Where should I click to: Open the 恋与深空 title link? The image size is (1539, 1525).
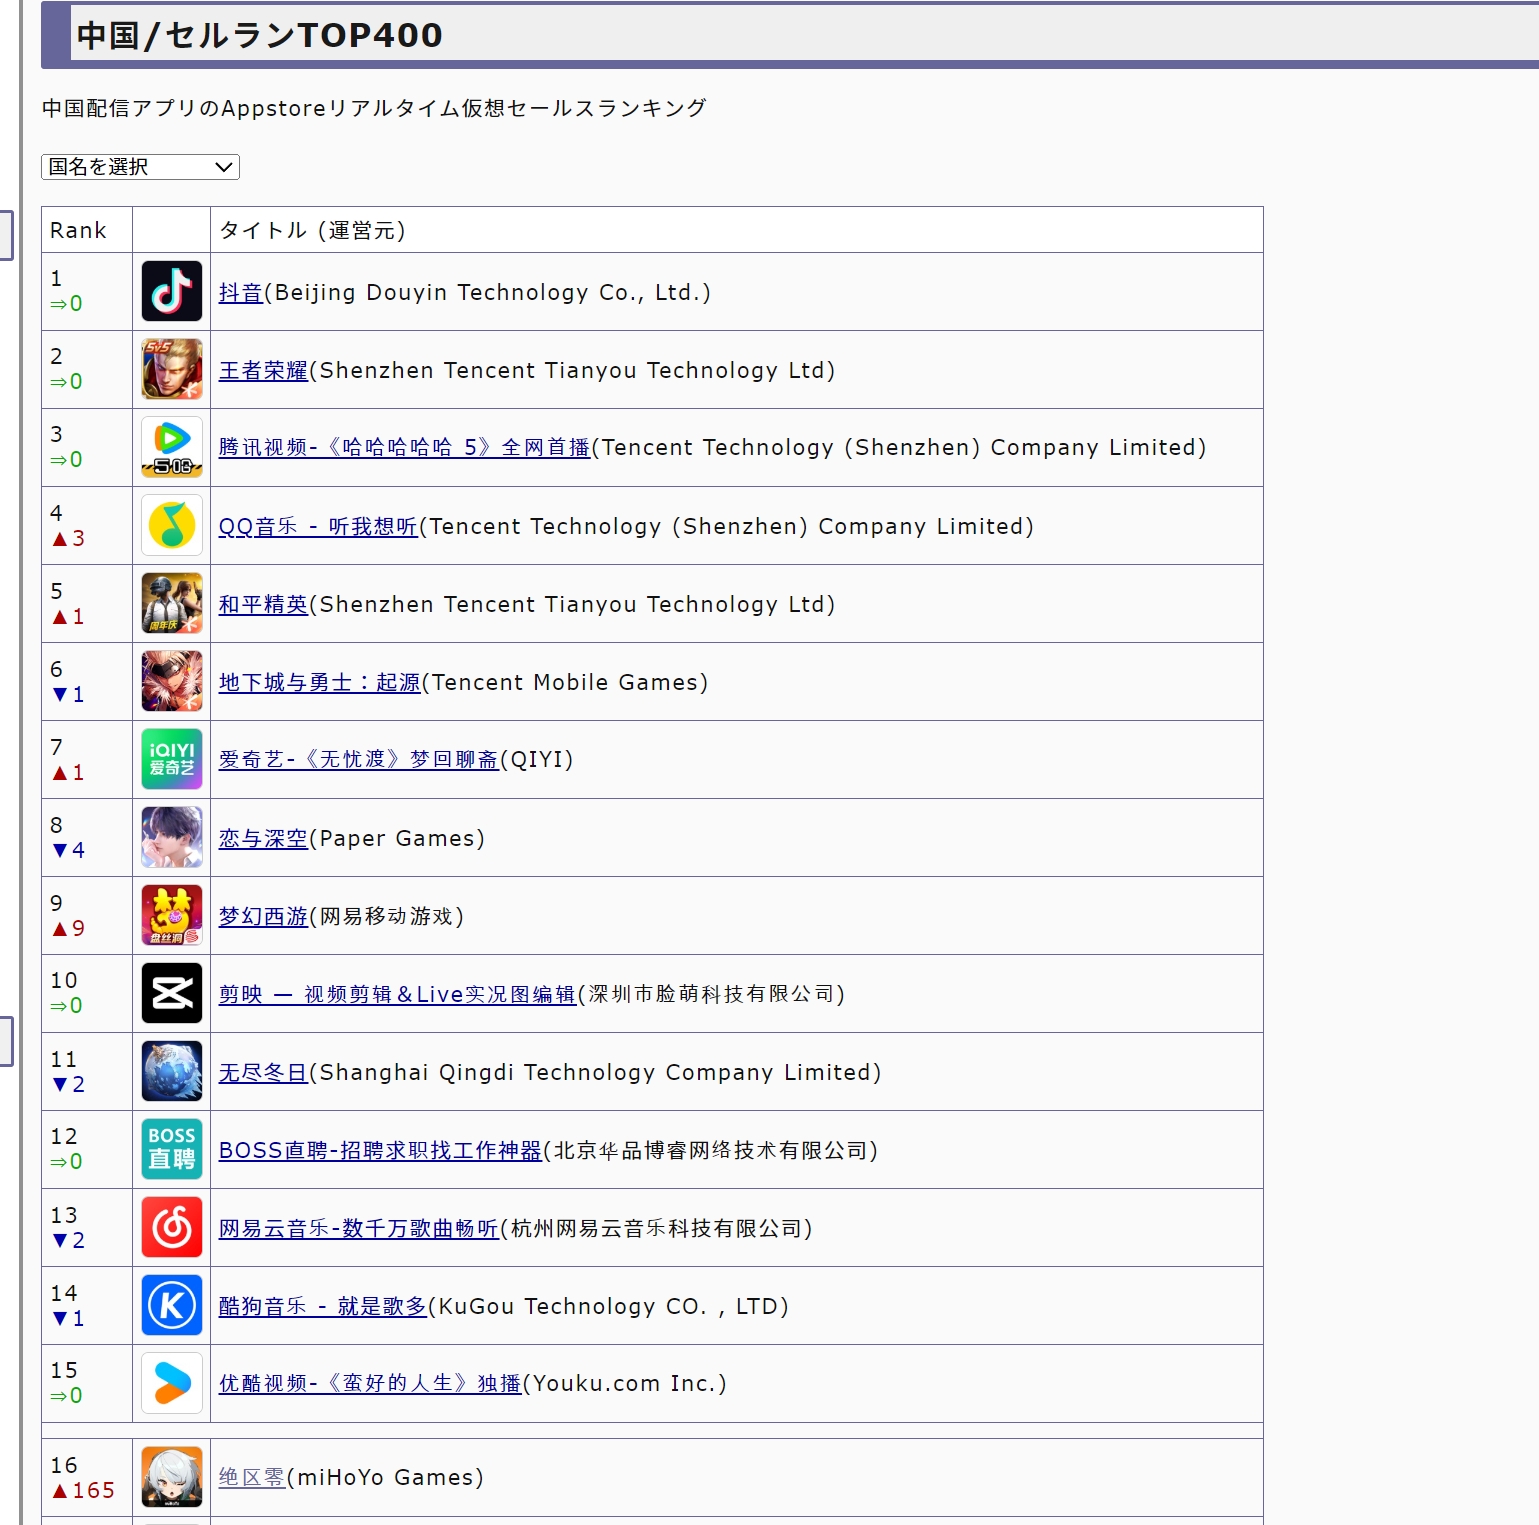coord(263,839)
